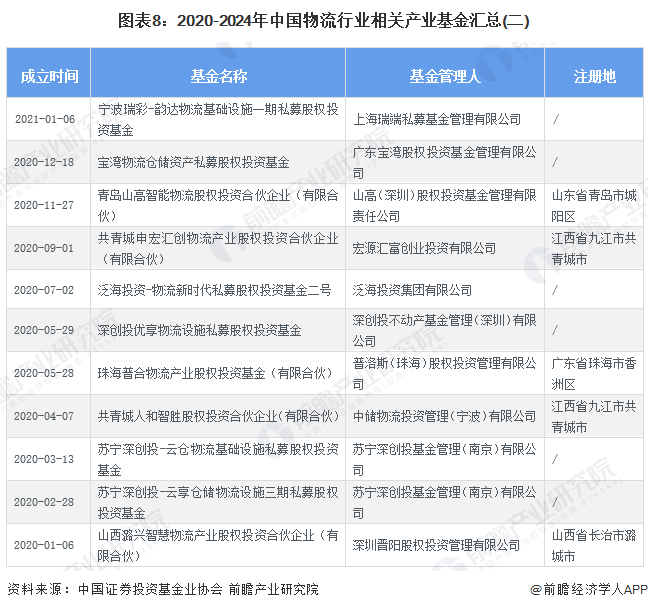648x610 pixels.
Task: Click fund name 苏宁深创投-云享仓储物流设施三期私募股权投资基金
Action: tap(218, 503)
